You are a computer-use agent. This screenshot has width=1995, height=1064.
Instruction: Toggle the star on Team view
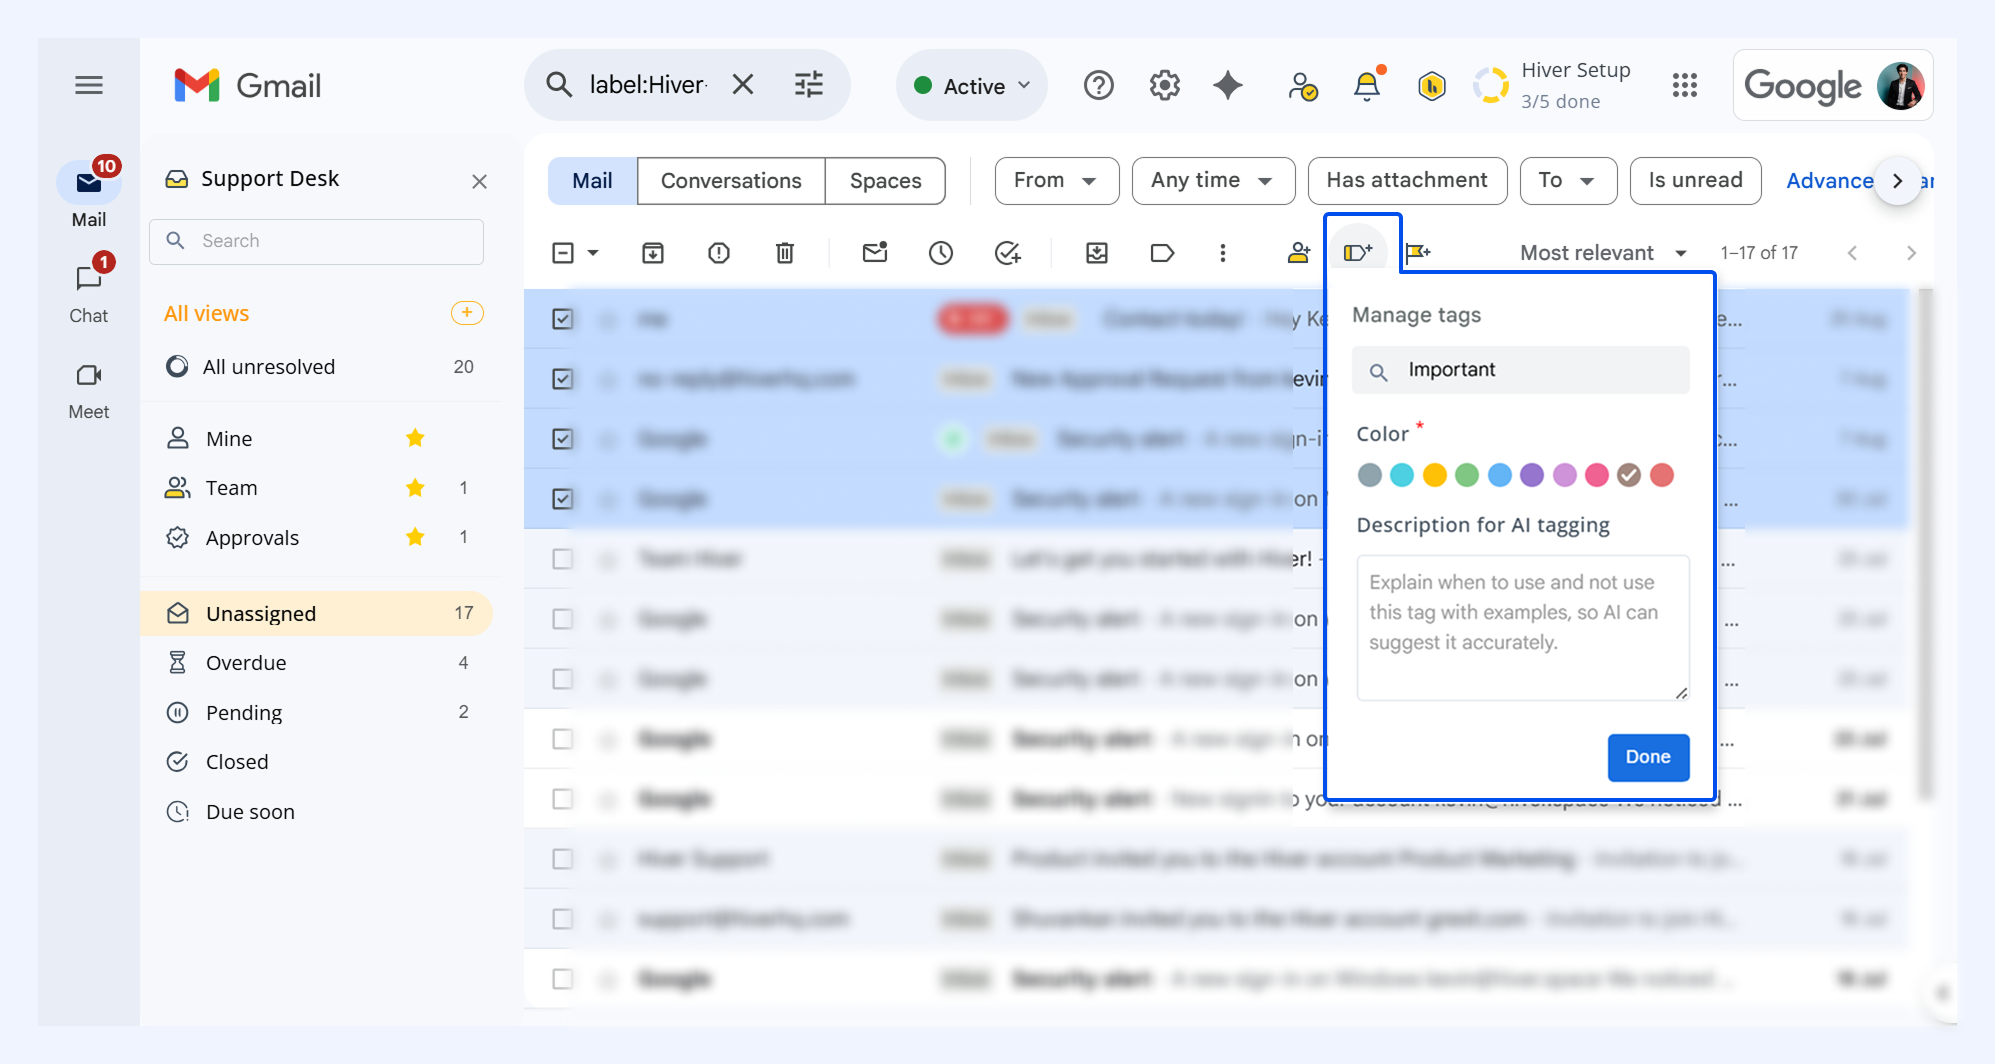pyautogui.click(x=415, y=488)
